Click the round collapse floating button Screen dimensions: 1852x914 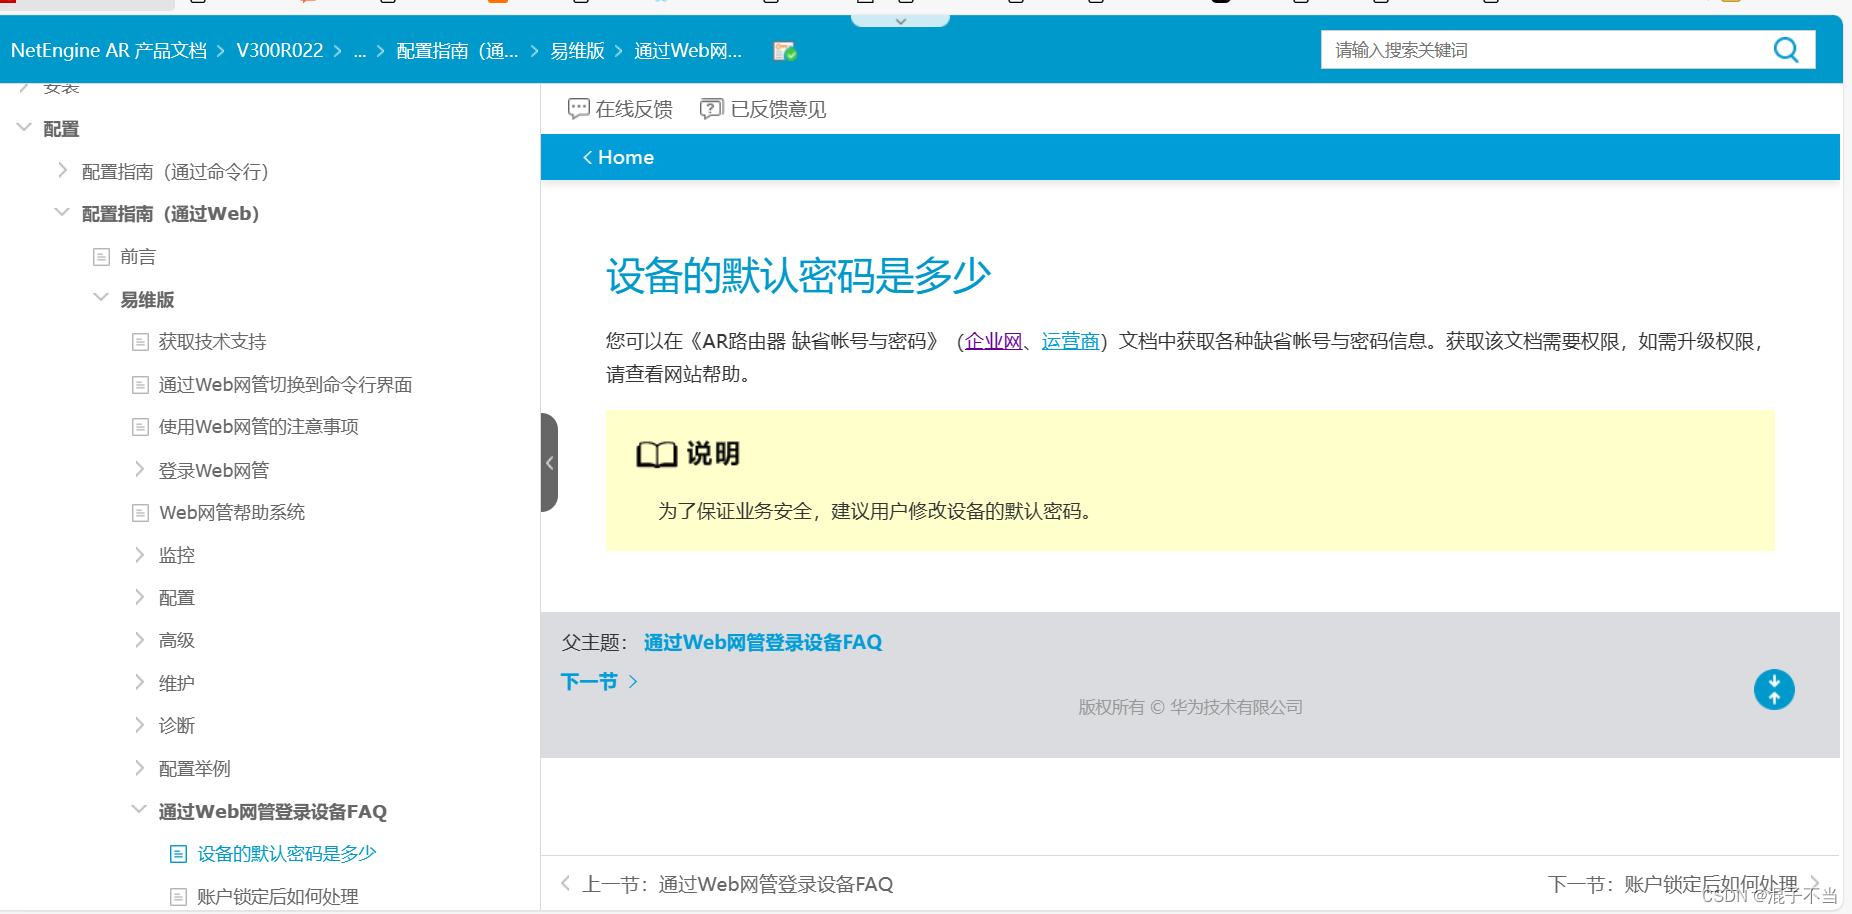pyautogui.click(x=1774, y=689)
